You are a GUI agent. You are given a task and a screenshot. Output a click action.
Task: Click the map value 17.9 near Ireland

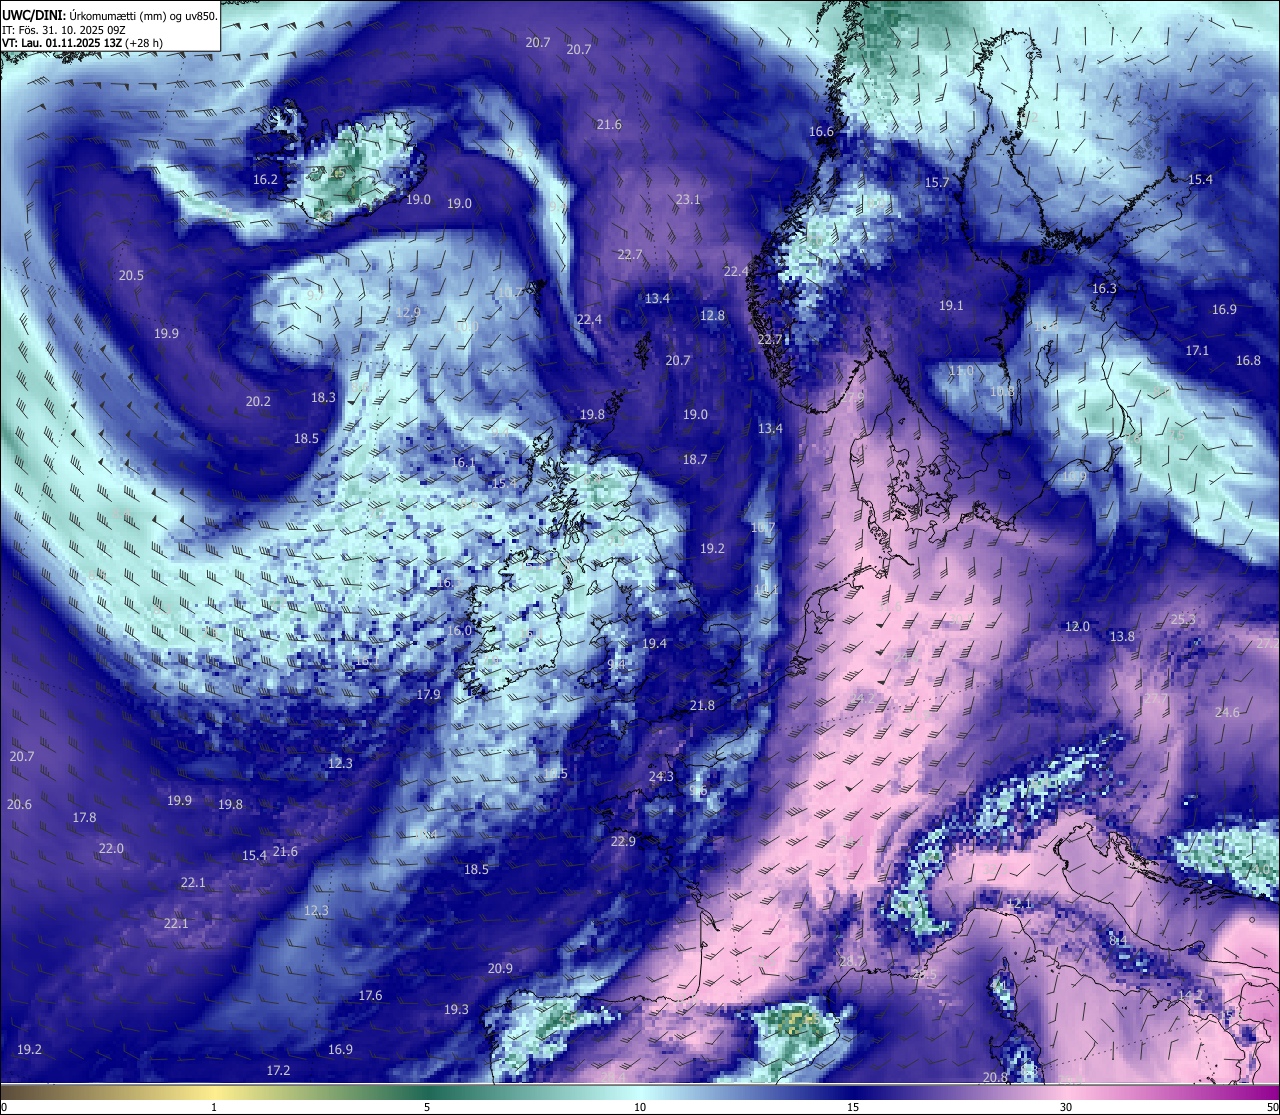point(428,695)
